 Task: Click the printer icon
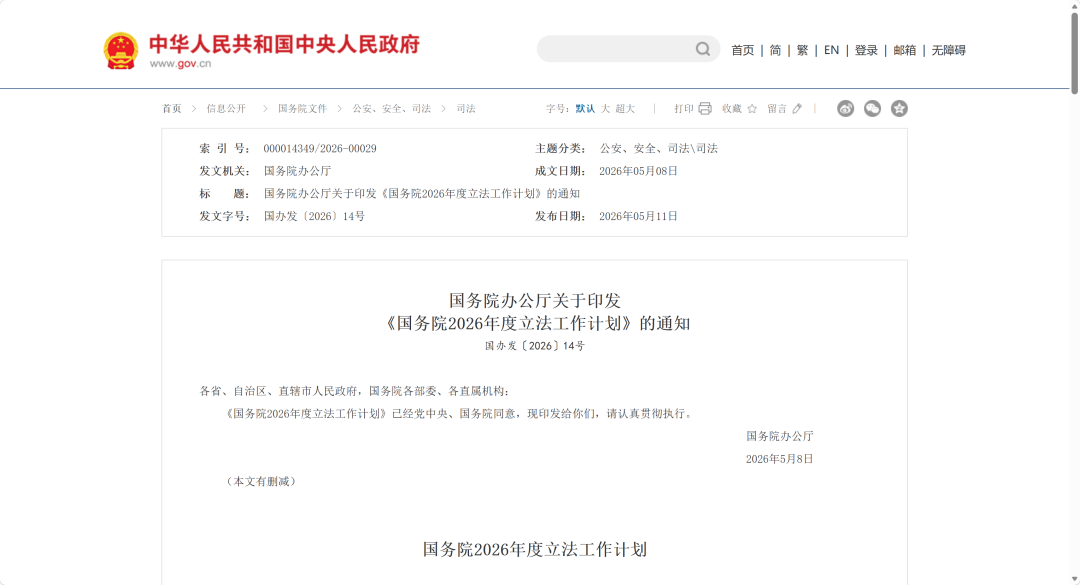coord(705,108)
